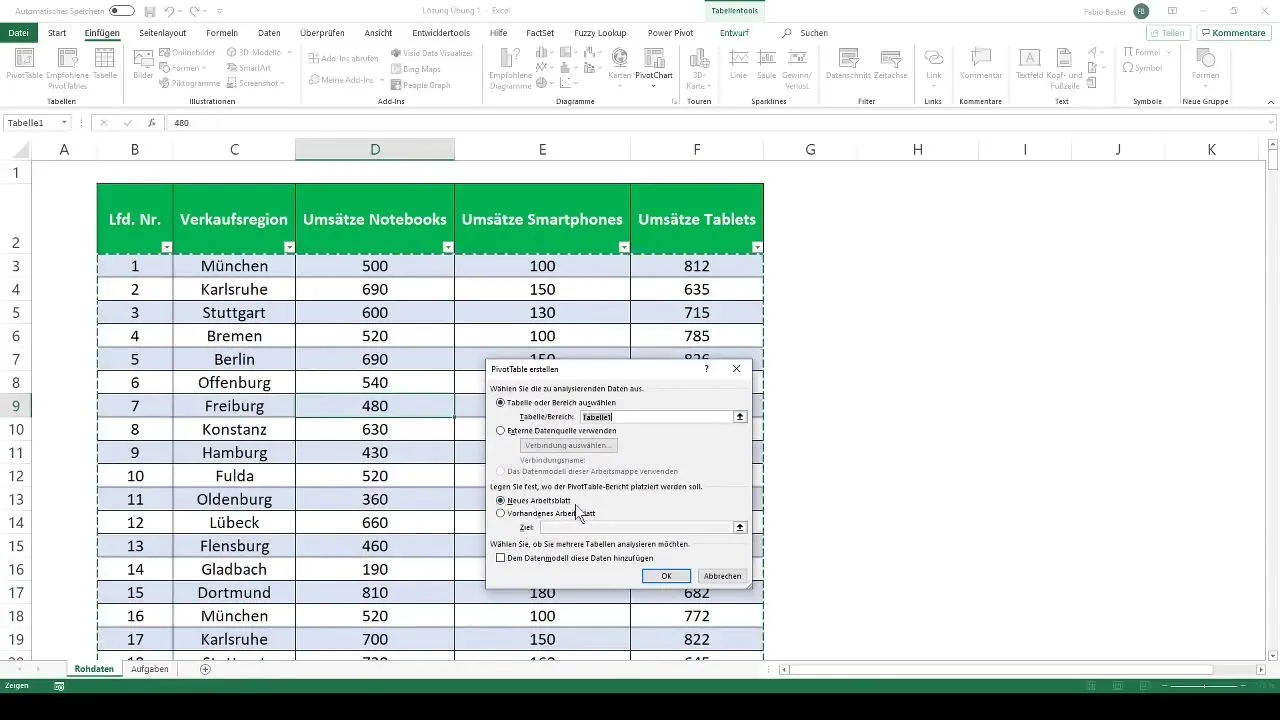Insert a Linie sparkline
The image size is (1280, 720).
(x=739, y=65)
